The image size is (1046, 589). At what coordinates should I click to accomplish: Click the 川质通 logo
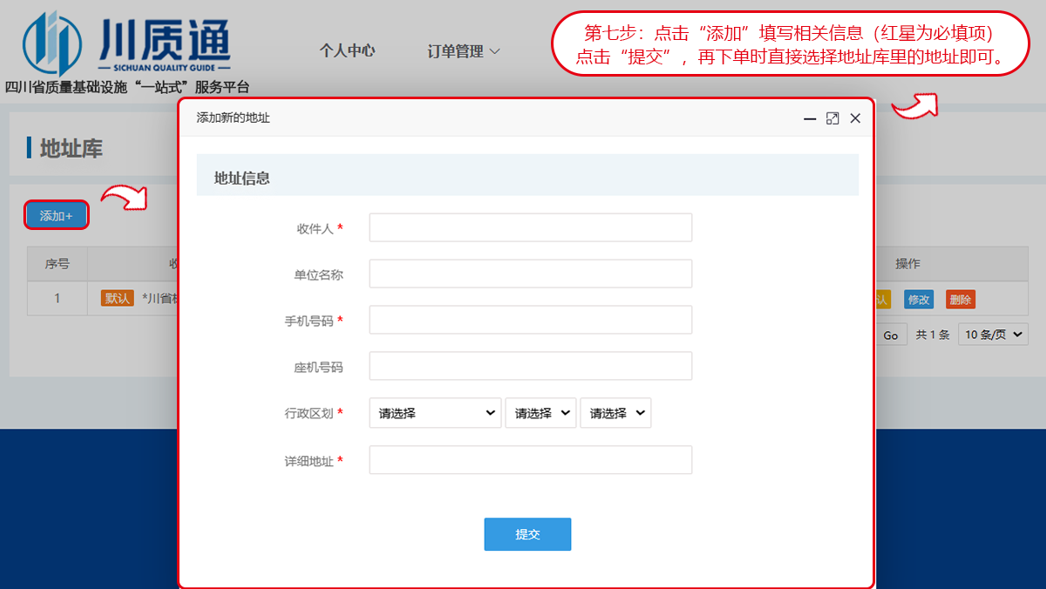pos(127,45)
